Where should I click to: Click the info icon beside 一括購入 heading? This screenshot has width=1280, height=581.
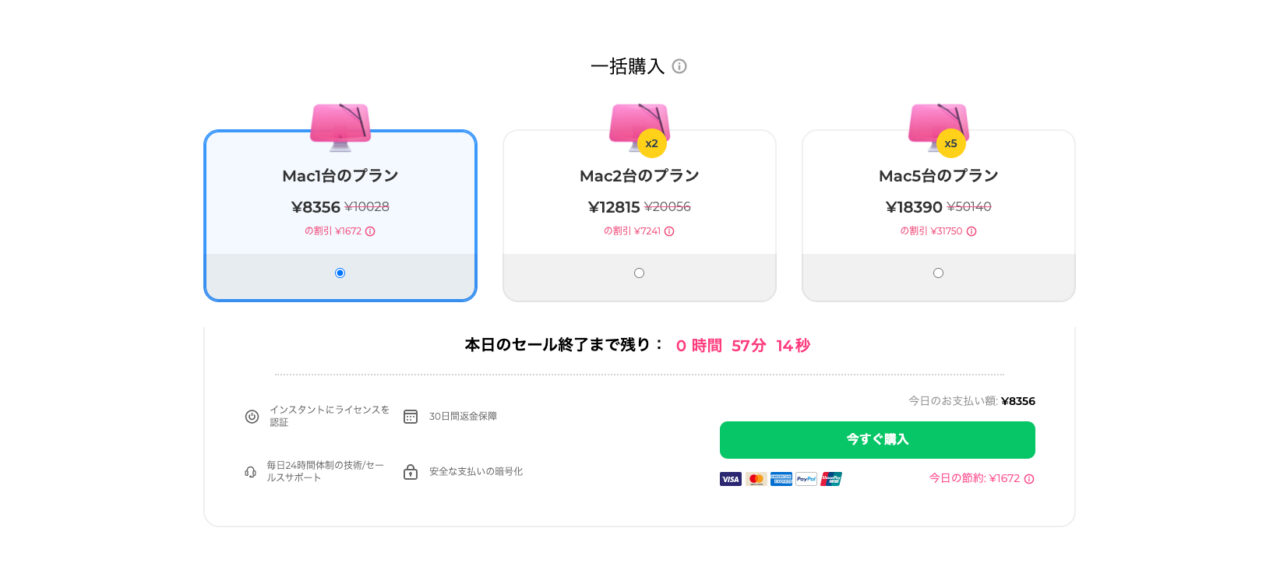679,66
